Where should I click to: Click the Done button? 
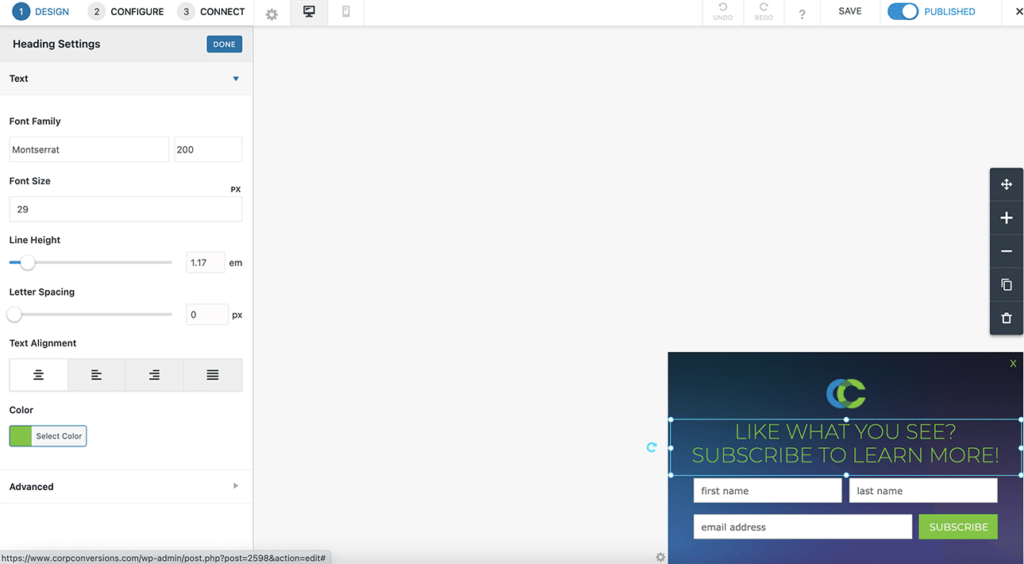tap(224, 44)
